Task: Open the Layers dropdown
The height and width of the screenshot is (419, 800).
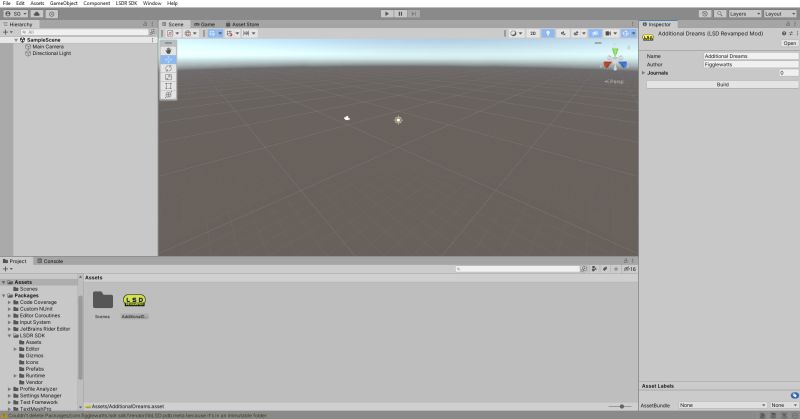Action: pos(745,14)
